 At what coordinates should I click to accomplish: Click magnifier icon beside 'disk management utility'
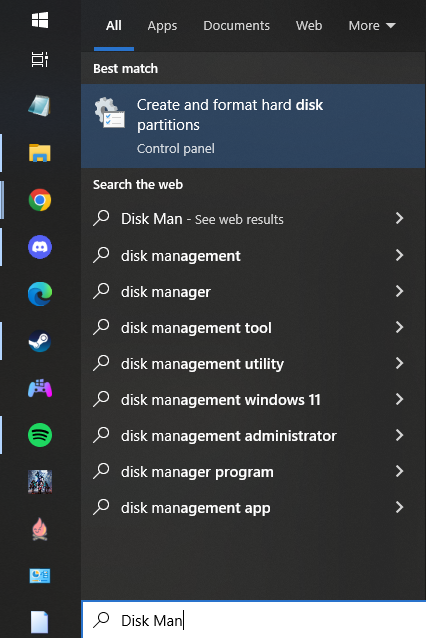[x=101, y=363]
